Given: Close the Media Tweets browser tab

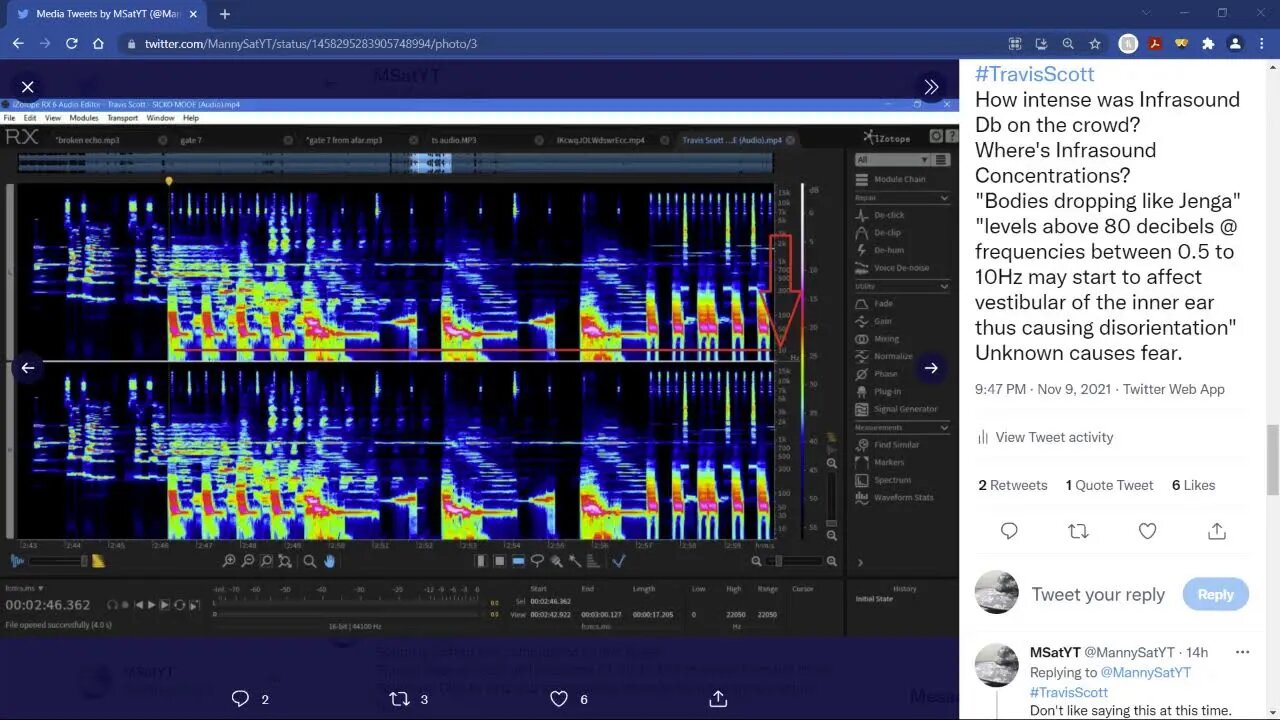Looking at the screenshot, I should 193,14.
